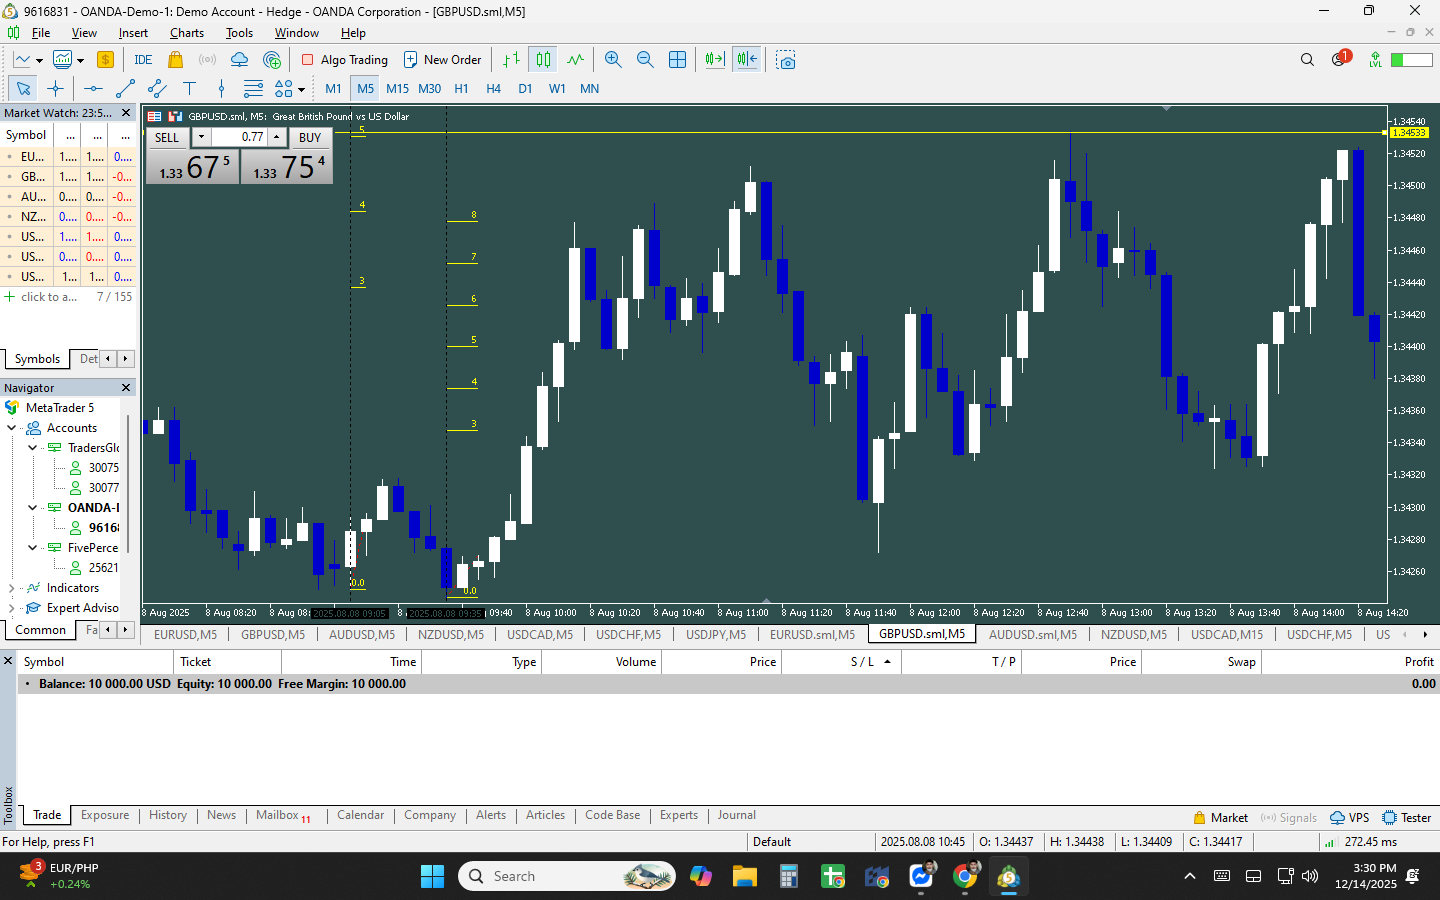Click the Signals broadcast icon in toolbar
The image size is (1440, 900).
click(207, 60)
